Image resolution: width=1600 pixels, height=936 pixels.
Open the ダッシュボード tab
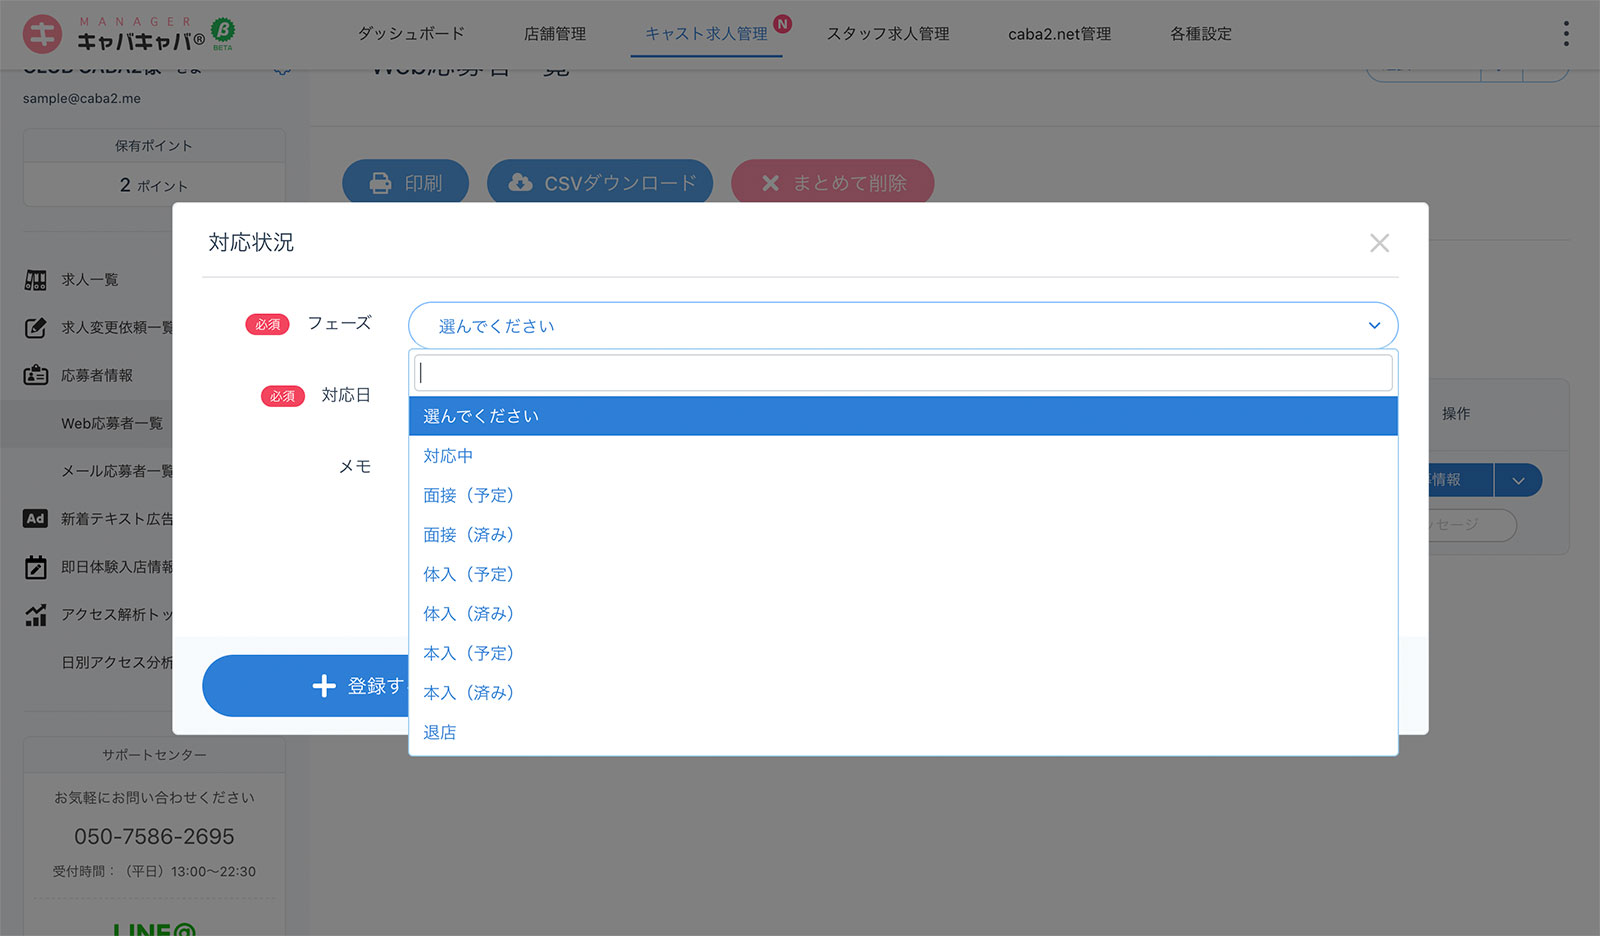pos(411,34)
